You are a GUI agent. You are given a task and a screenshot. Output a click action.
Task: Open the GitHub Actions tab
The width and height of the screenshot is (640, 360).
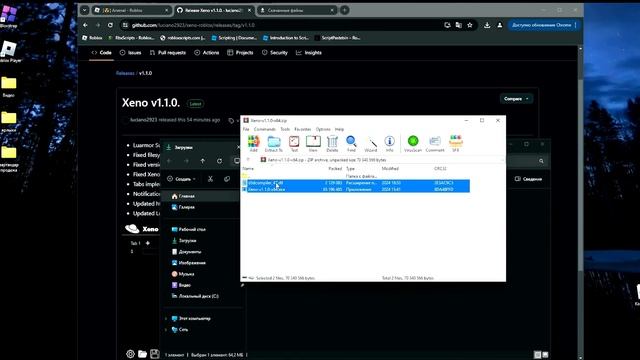click(207, 53)
